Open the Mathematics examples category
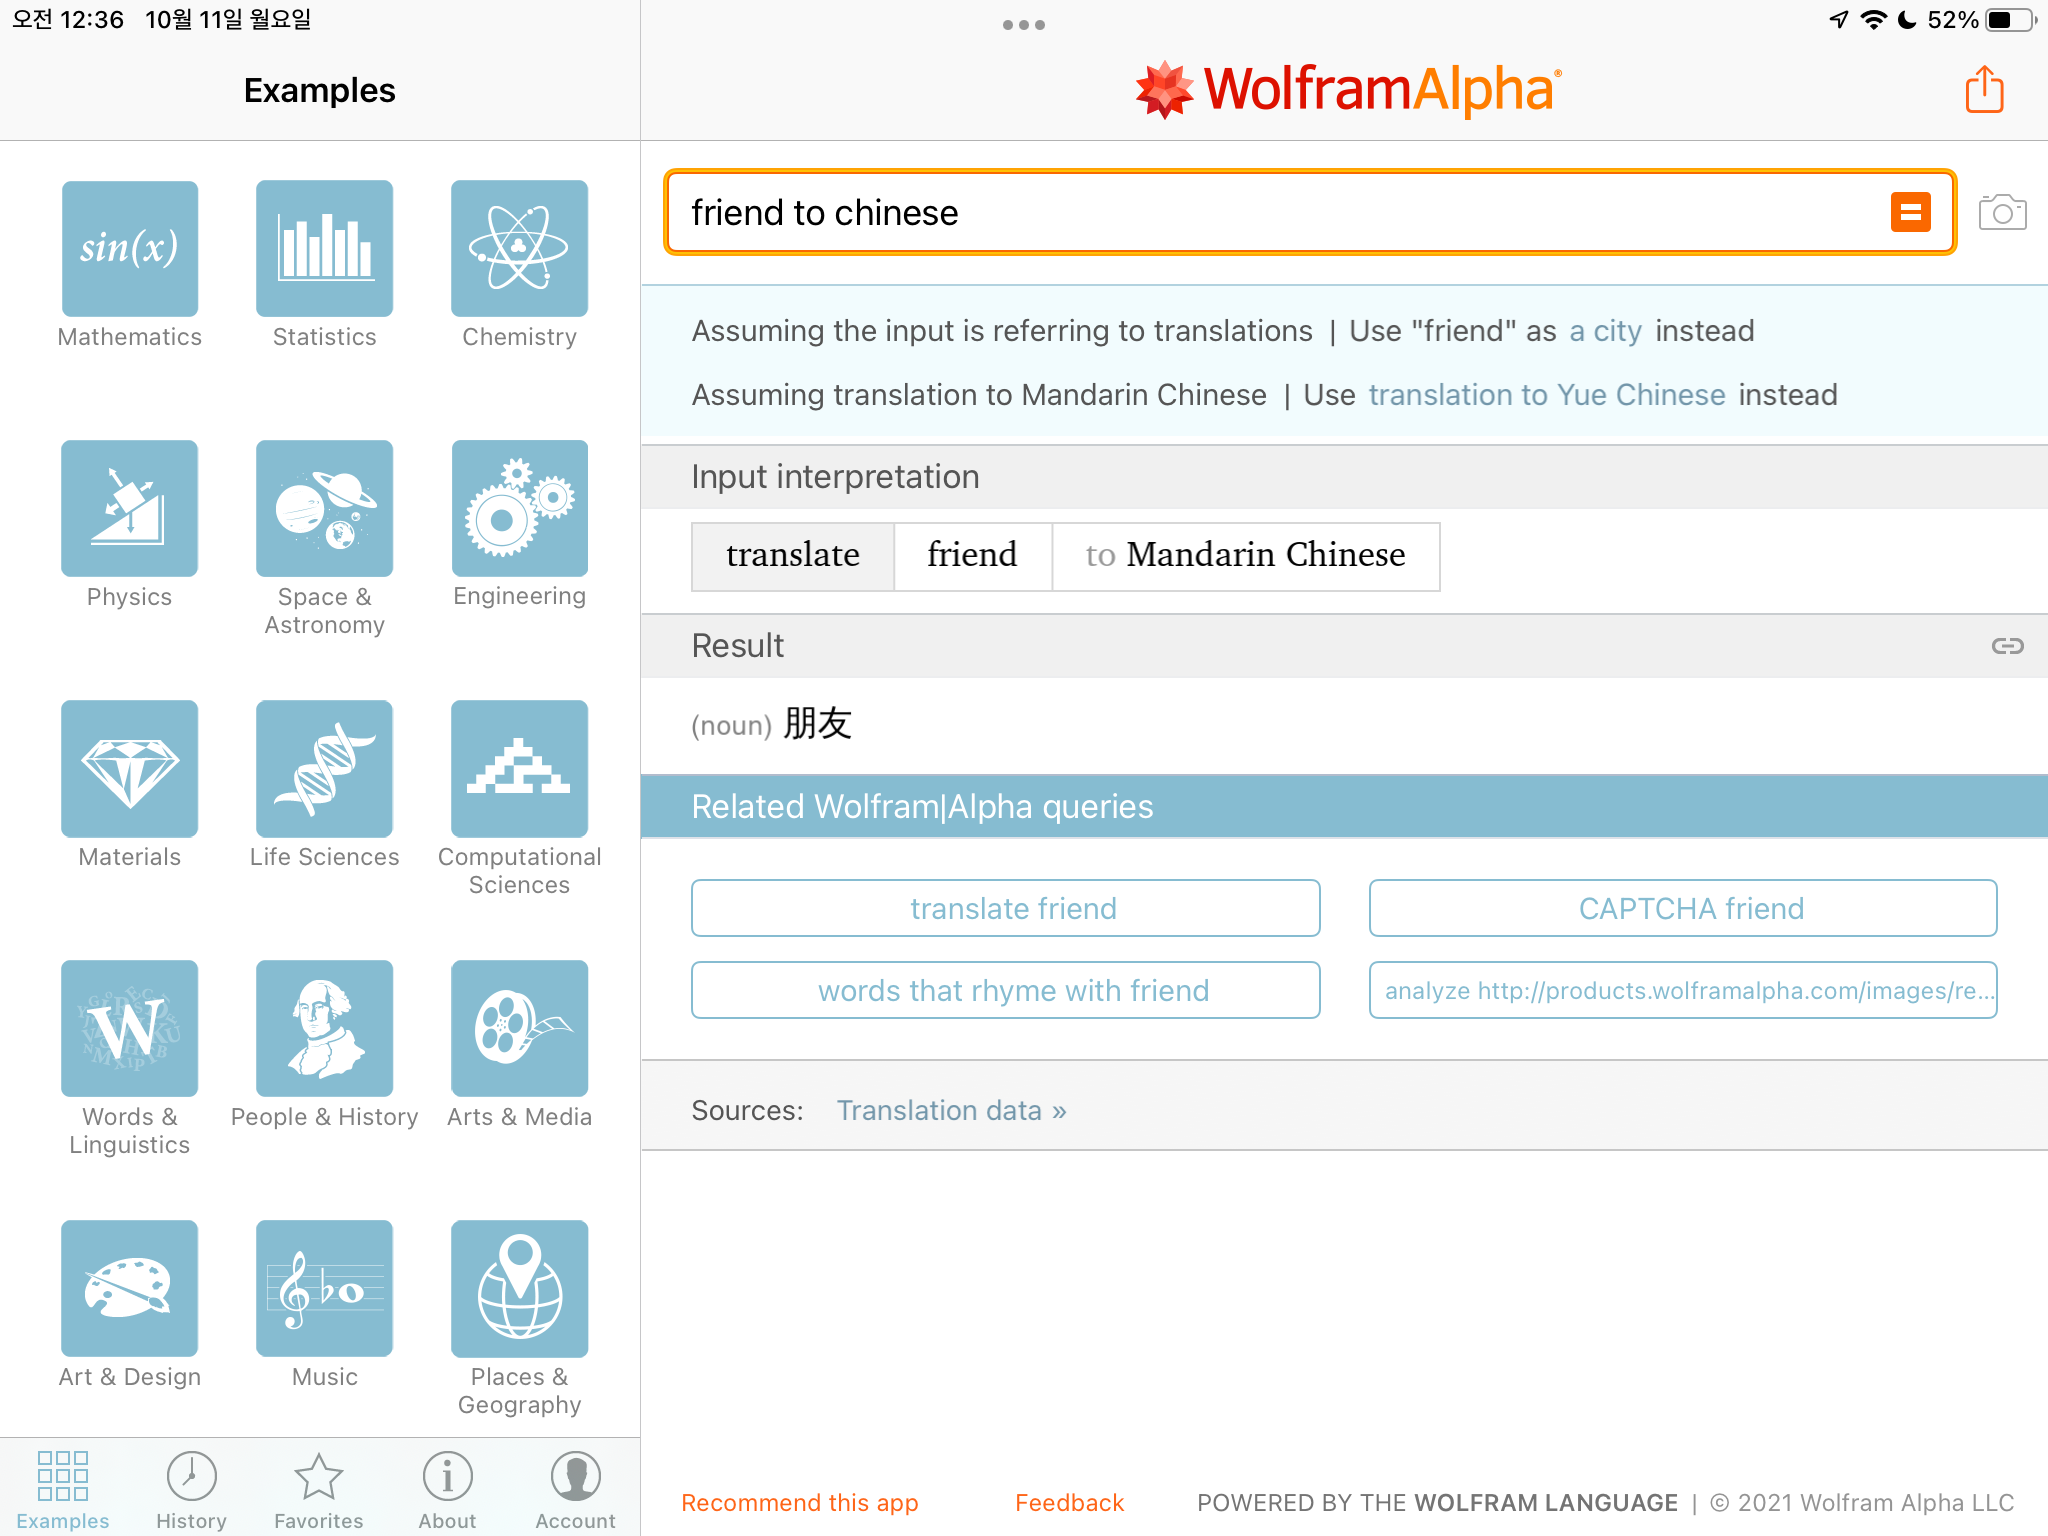Image resolution: width=2048 pixels, height=1536 pixels. [130, 249]
